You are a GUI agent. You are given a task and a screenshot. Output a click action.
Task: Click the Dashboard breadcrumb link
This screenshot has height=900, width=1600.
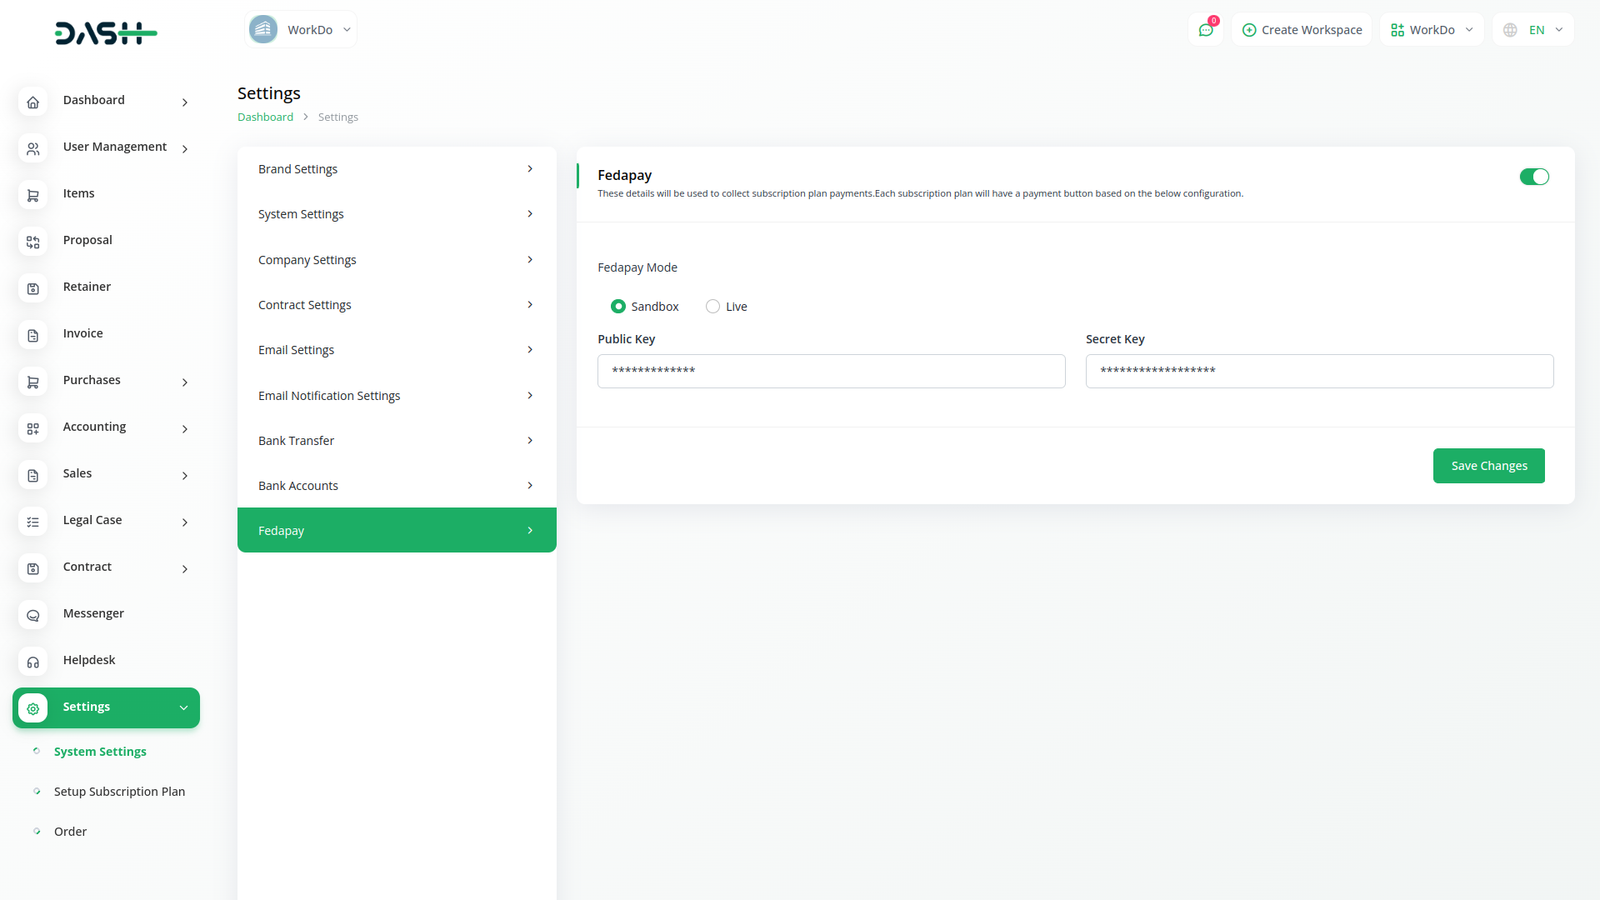pyautogui.click(x=265, y=117)
